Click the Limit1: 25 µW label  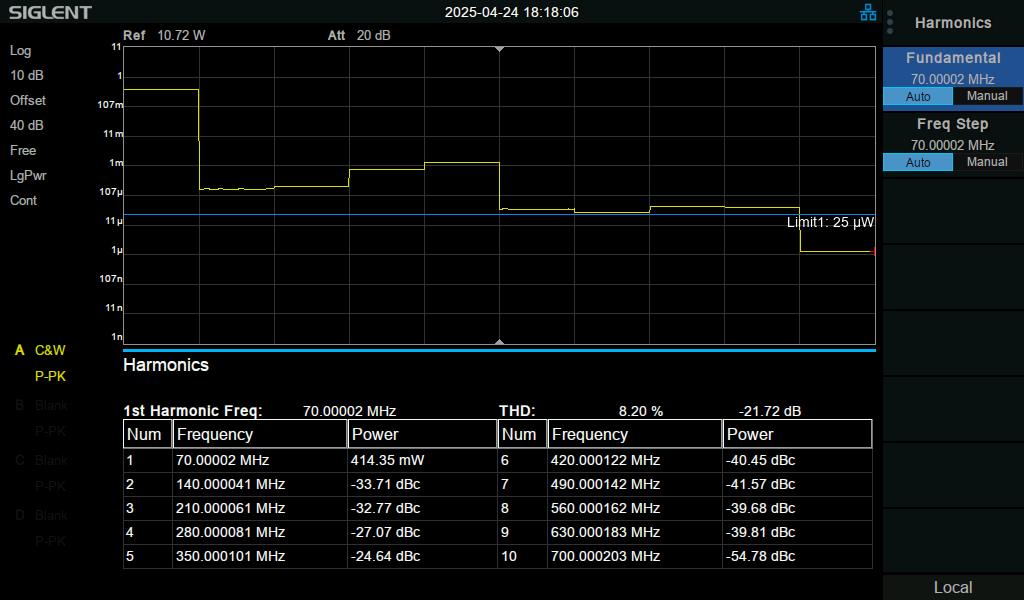pyautogui.click(x=830, y=223)
